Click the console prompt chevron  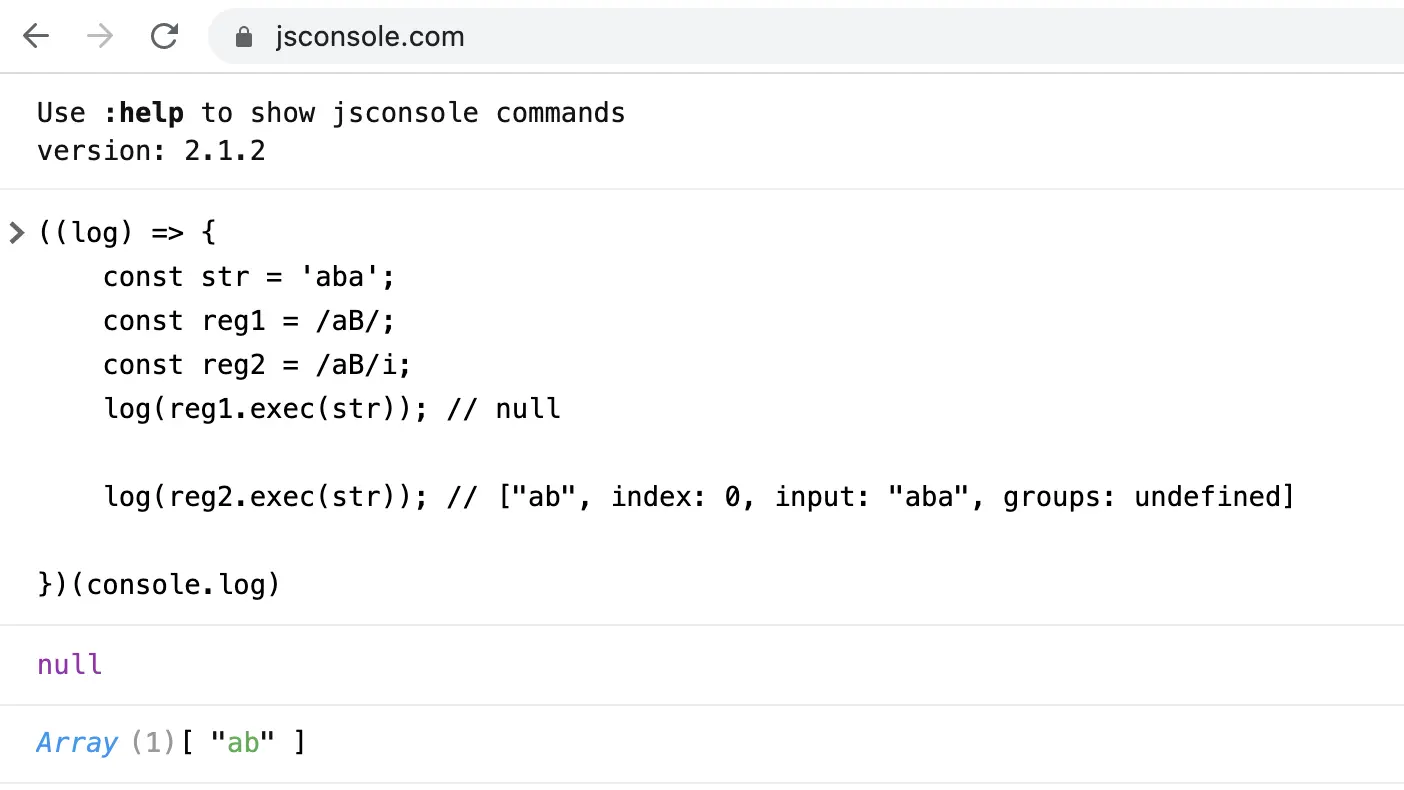[x=16, y=234]
